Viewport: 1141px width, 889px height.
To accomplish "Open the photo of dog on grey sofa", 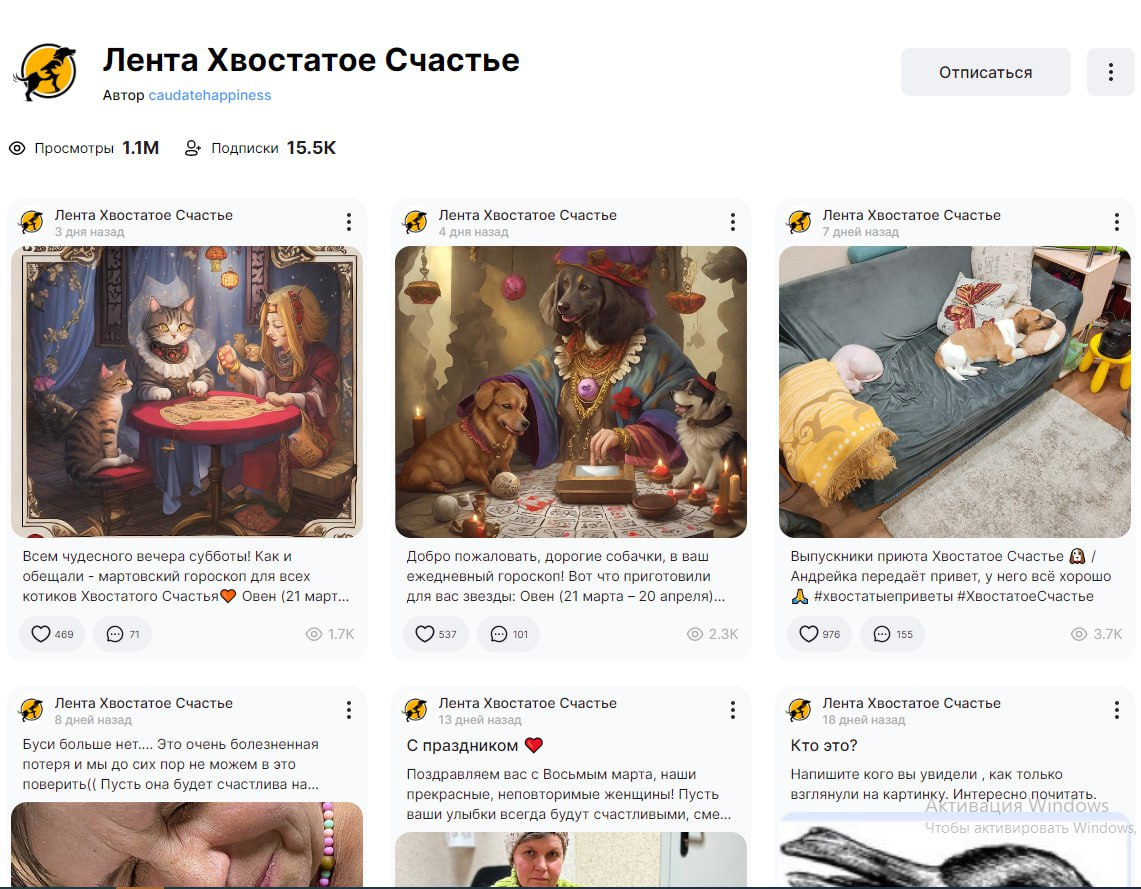I will click(x=955, y=392).
